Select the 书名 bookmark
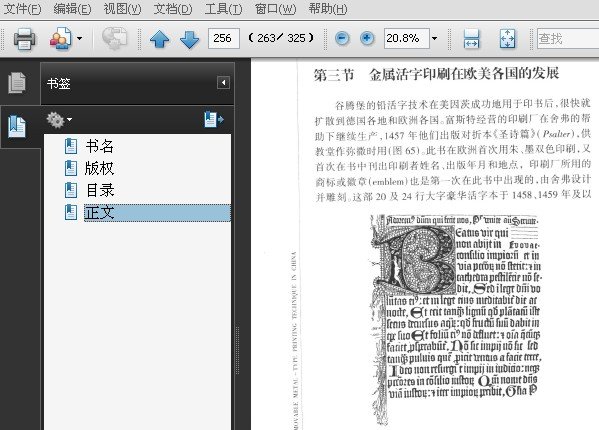Screen dimensions: 599x430 99,146
